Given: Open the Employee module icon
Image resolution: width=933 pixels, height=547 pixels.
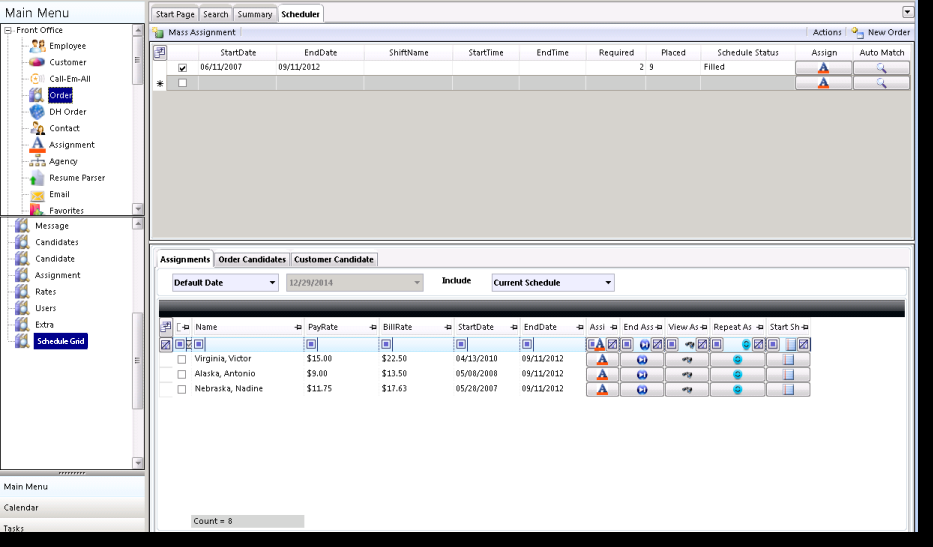Looking at the screenshot, I should click(37, 45).
